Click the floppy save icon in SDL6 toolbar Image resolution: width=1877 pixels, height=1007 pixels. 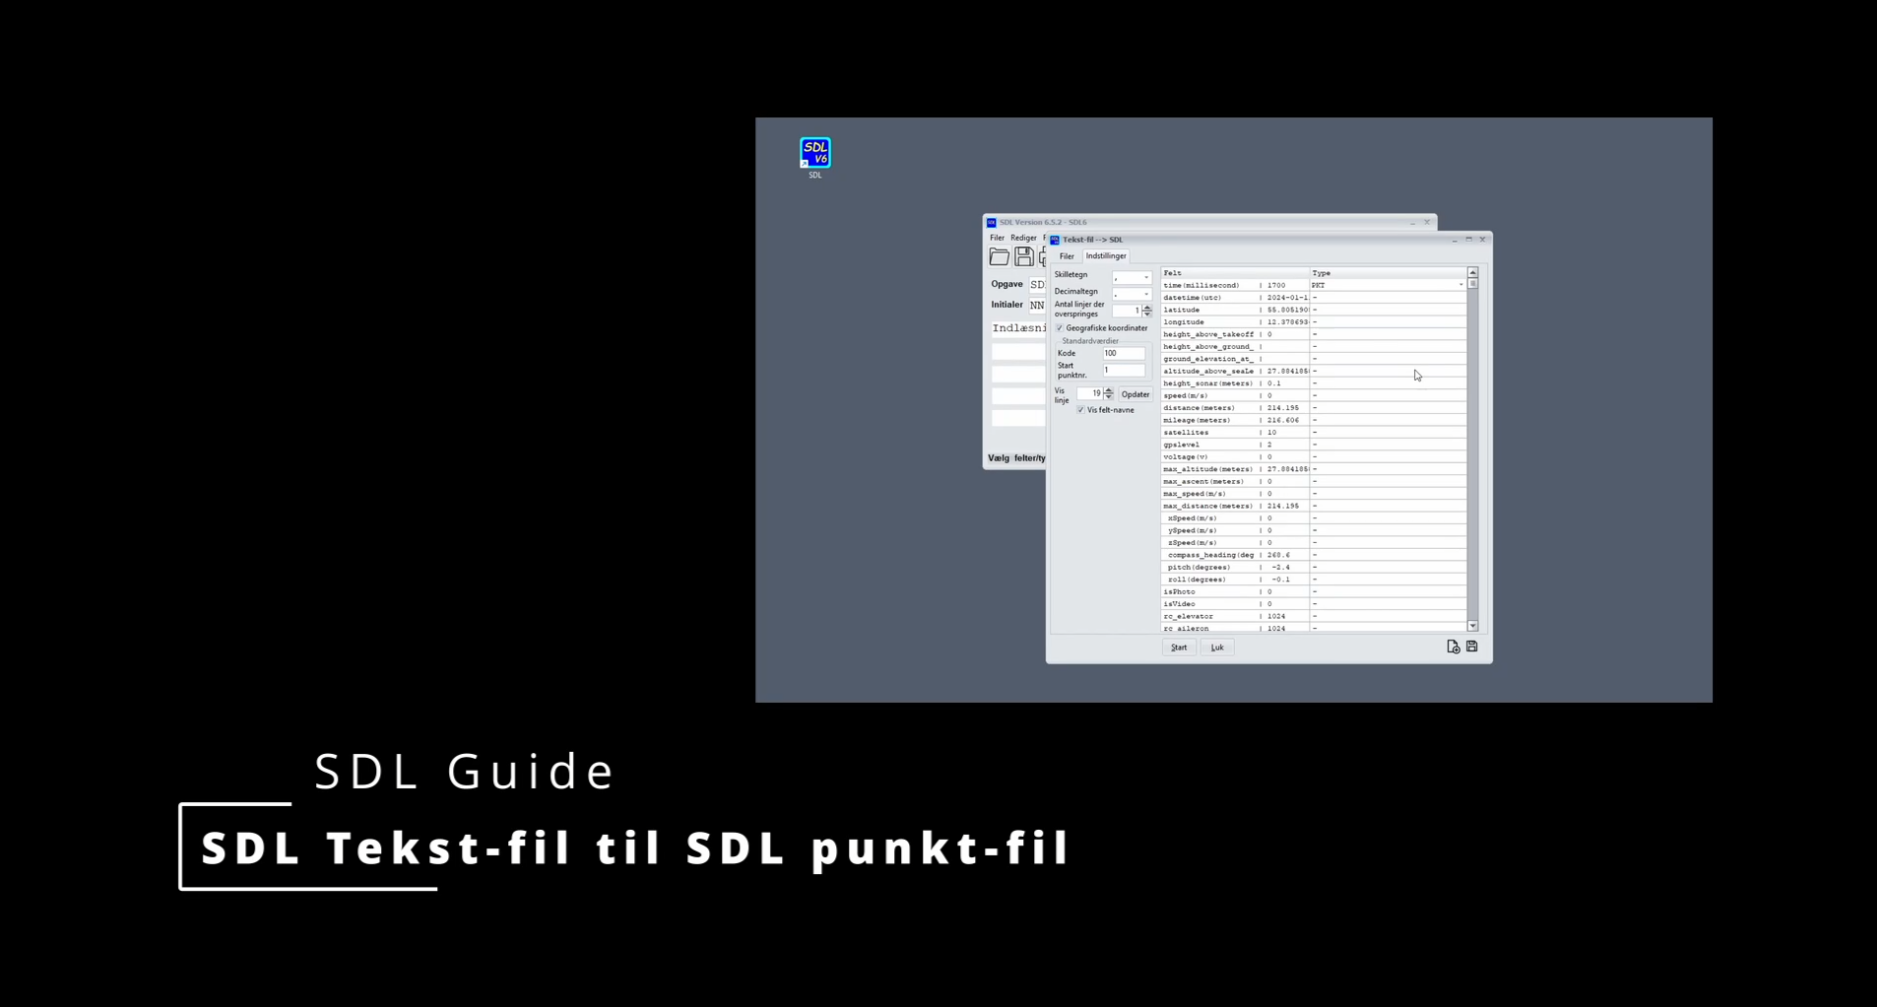(x=1023, y=257)
